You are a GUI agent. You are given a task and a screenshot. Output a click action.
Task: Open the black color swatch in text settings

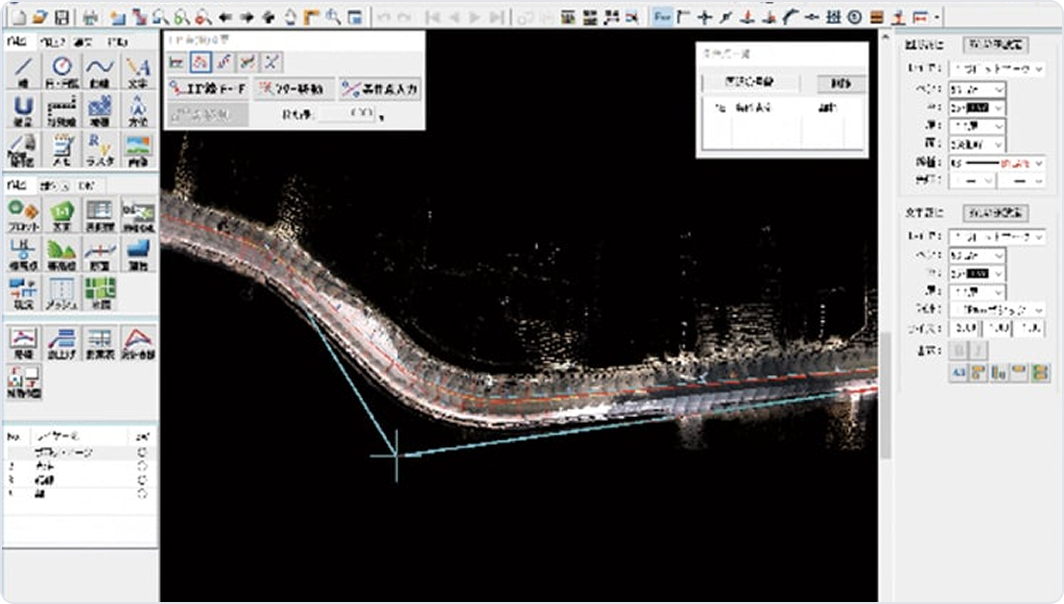click(977, 273)
